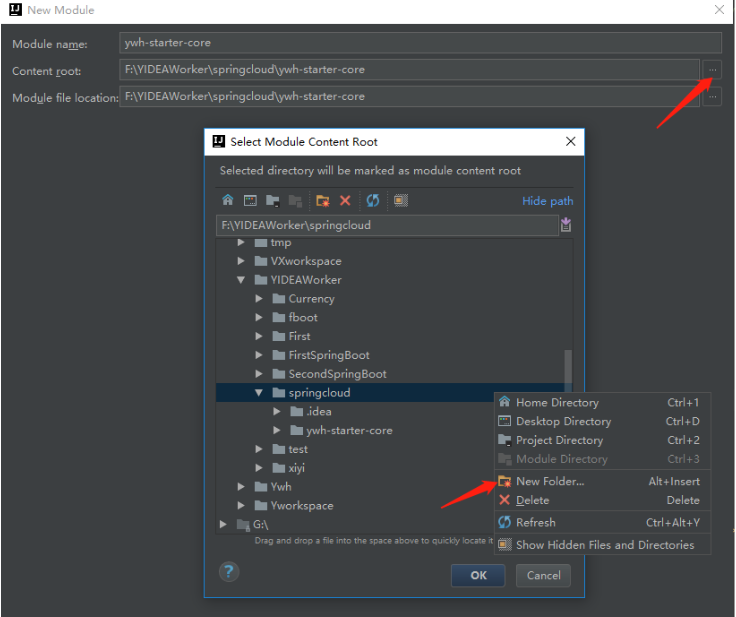Select the First folder row
Image resolution: width=736 pixels, height=617 pixels.
[394, 336]
